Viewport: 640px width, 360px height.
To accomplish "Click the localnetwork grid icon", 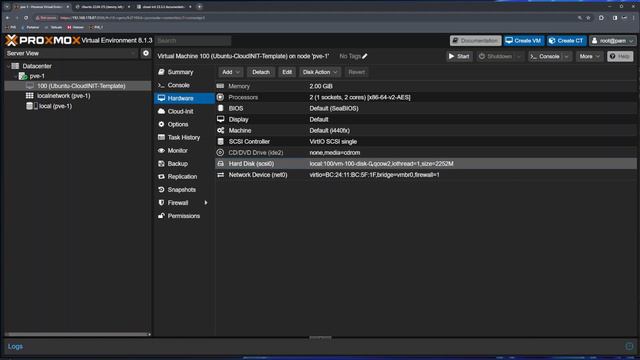I will click(x=29, y=96).
